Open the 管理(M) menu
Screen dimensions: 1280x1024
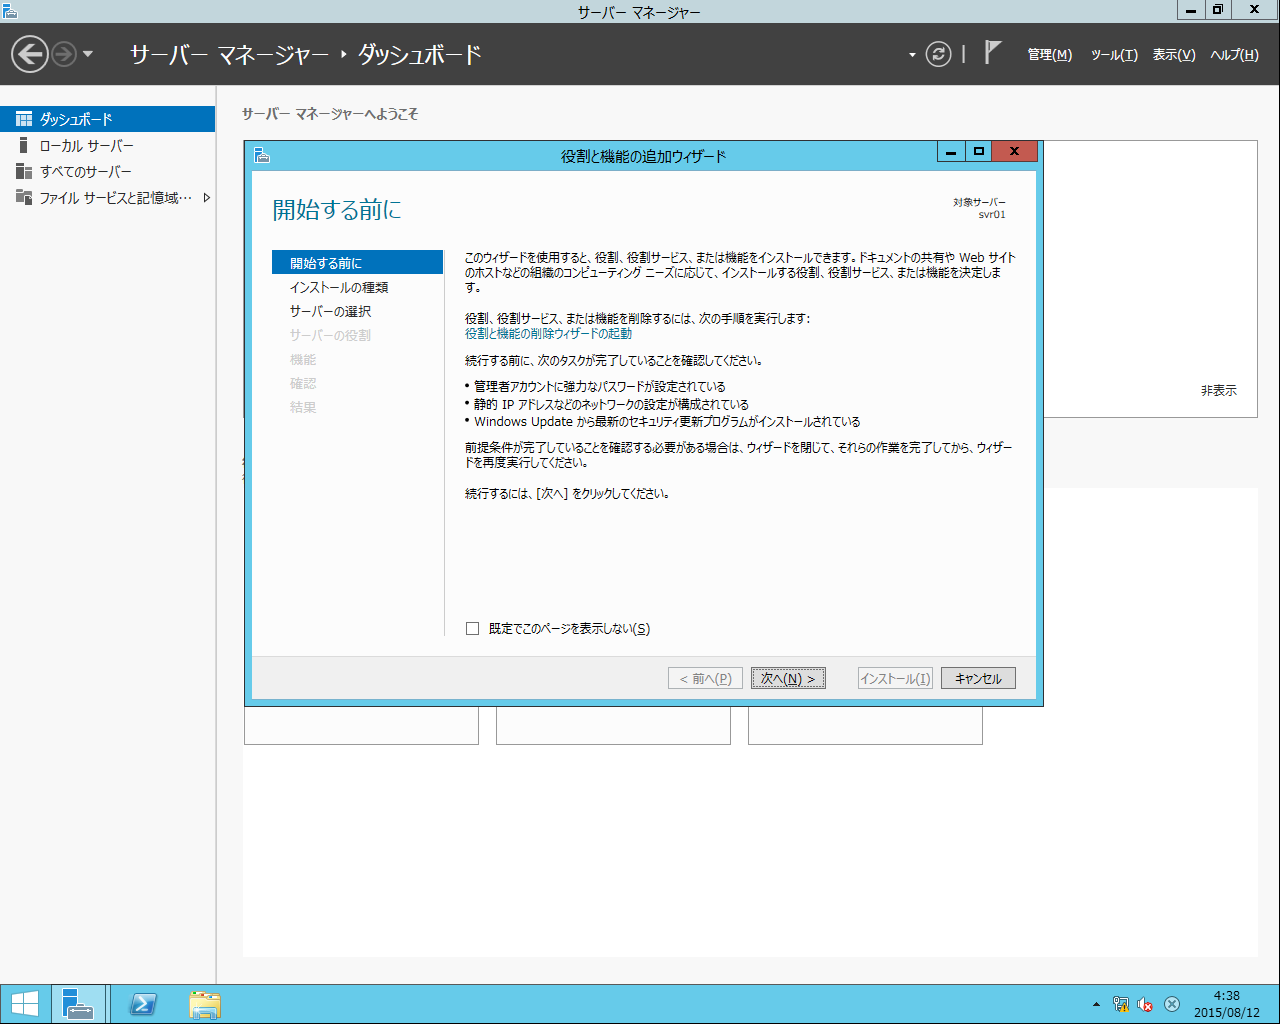pos(1049,55)
